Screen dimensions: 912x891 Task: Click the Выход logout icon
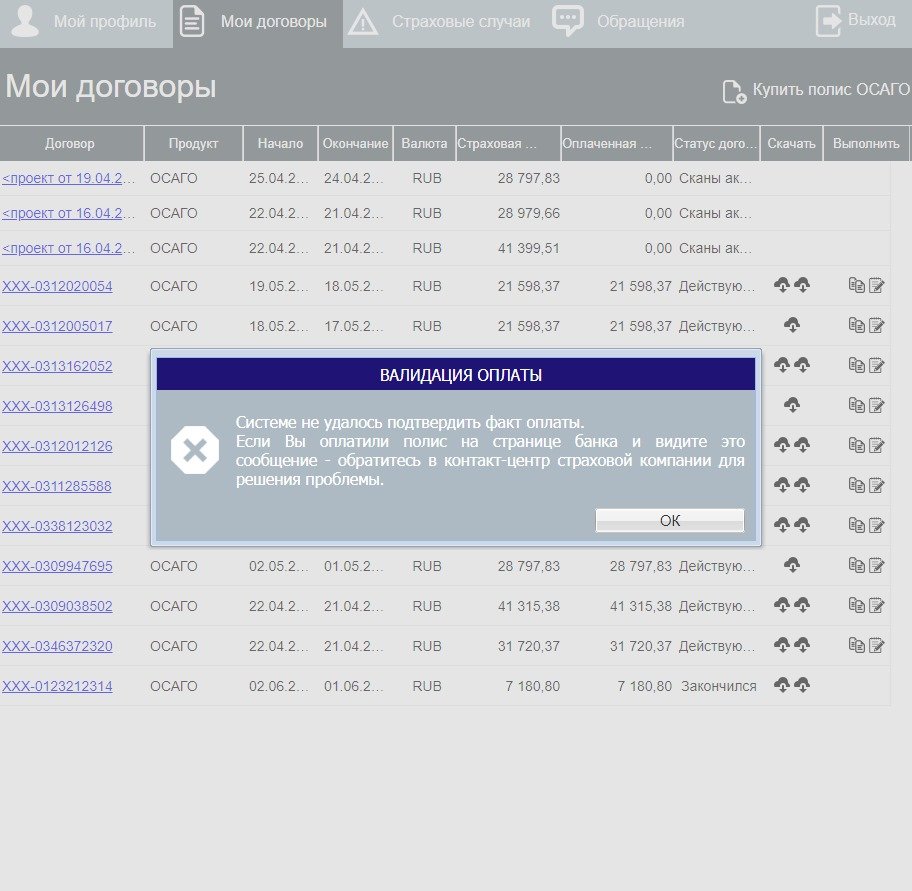(x=829, y=22)
